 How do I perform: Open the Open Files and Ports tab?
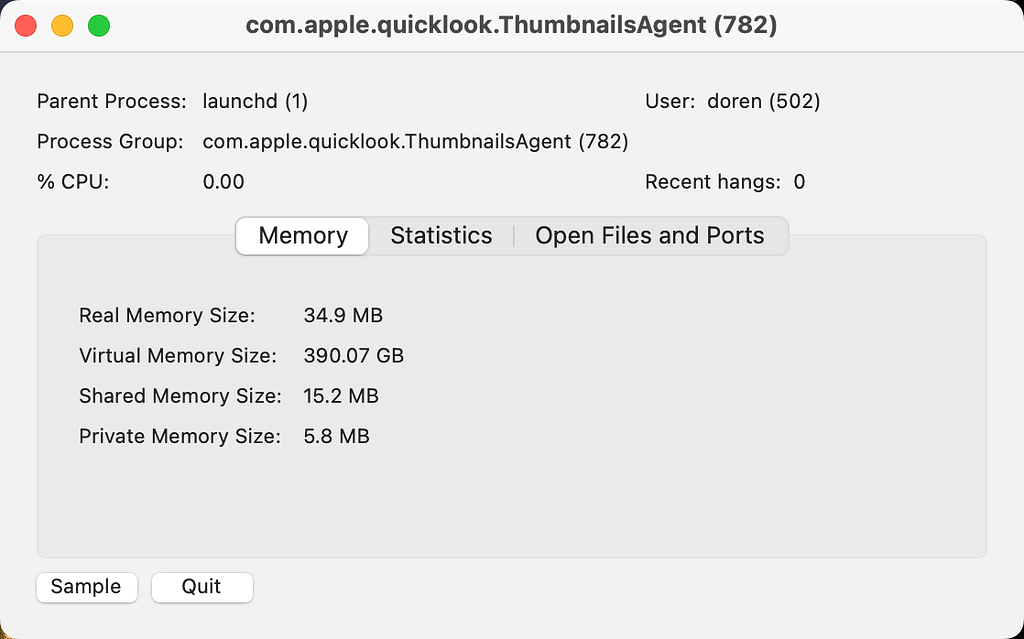[649, 236]
